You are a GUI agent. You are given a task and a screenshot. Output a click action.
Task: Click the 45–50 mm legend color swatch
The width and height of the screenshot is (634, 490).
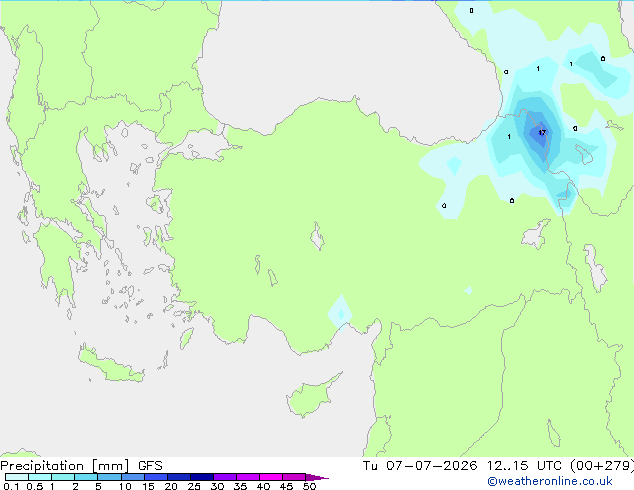(294, 477)
